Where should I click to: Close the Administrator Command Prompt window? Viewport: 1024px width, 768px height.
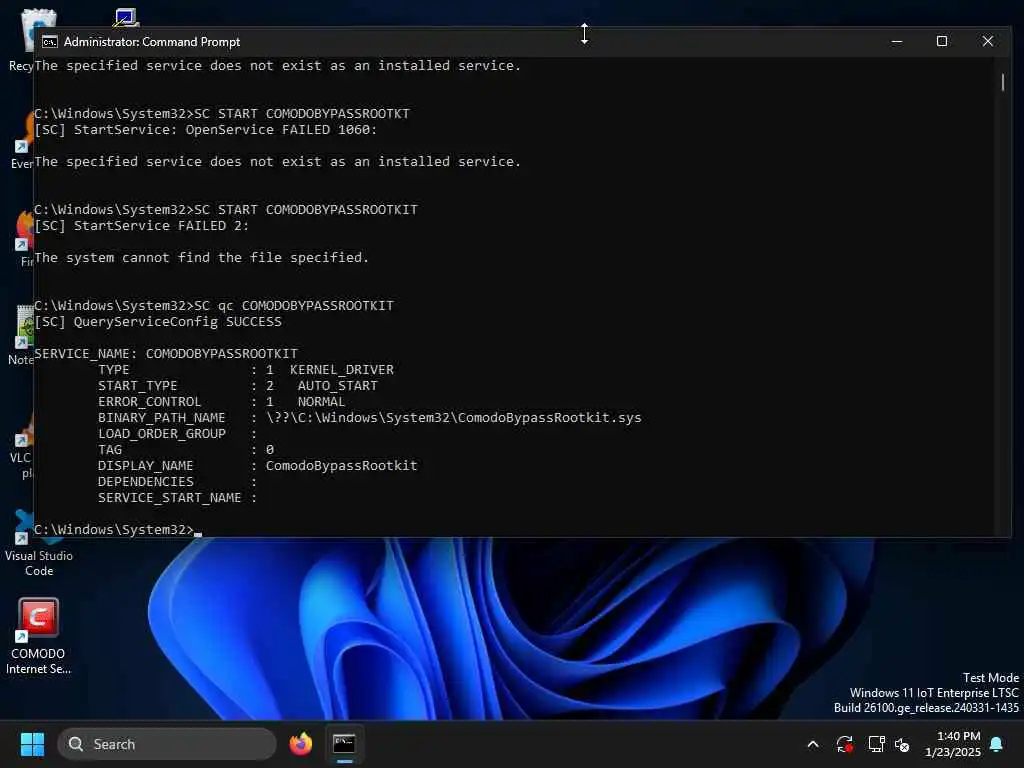pyautogui.click(x=987, y=42)
